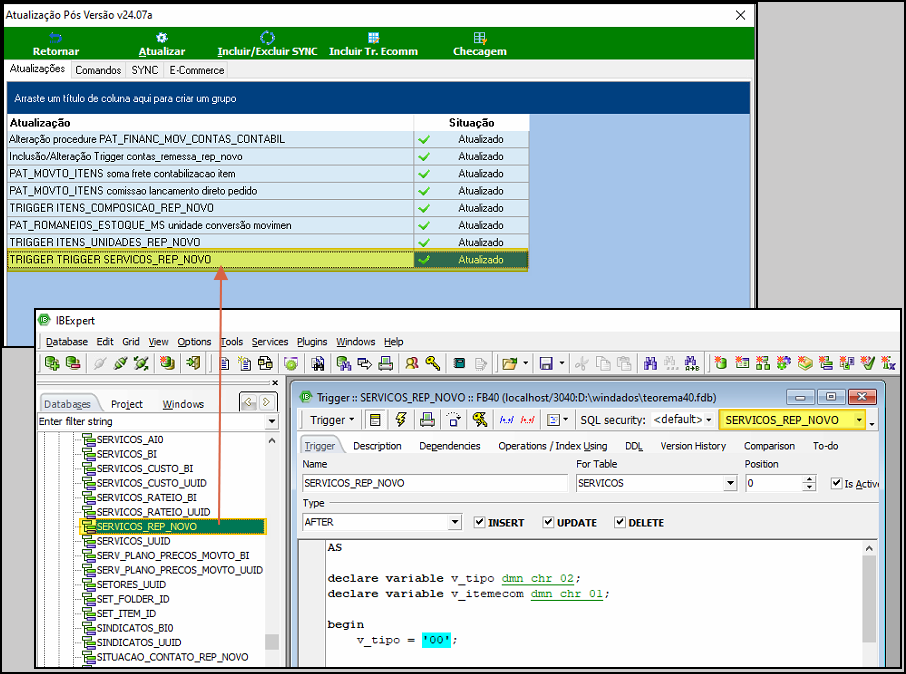
Task: Click IBExpert function fx toolbar icon
Action: pyautogui.click(x=888, y=363)
